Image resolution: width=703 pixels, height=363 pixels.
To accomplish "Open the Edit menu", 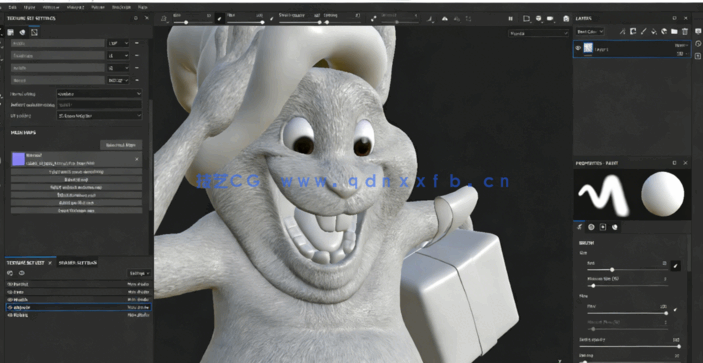I will click(13, 7).
